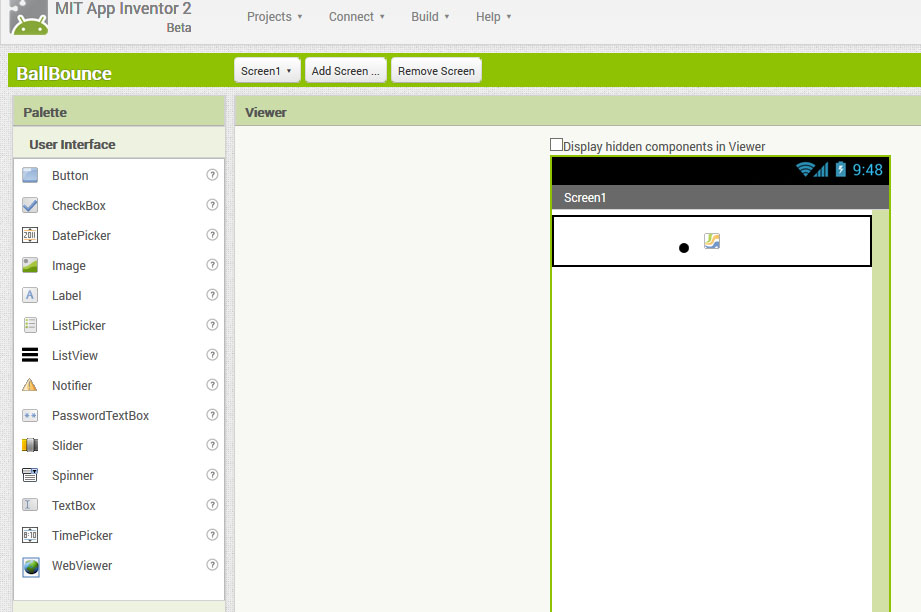Open help for WebViewer component
This screenshot has height=612, width=921.
[212, 564]
